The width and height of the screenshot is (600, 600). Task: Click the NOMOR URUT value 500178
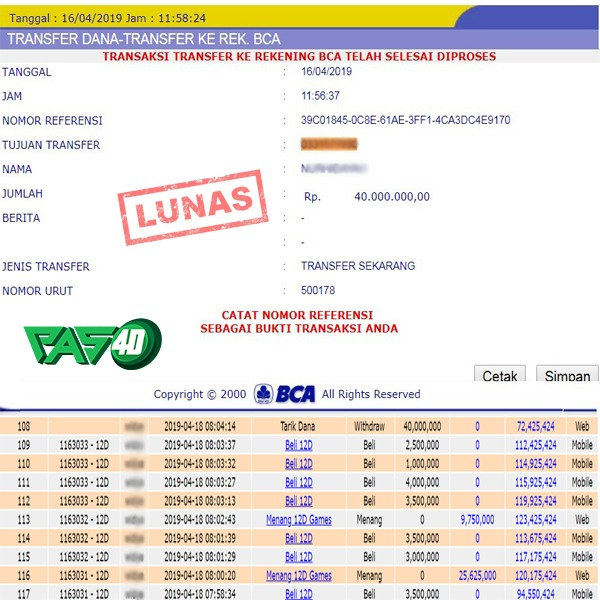318,290
